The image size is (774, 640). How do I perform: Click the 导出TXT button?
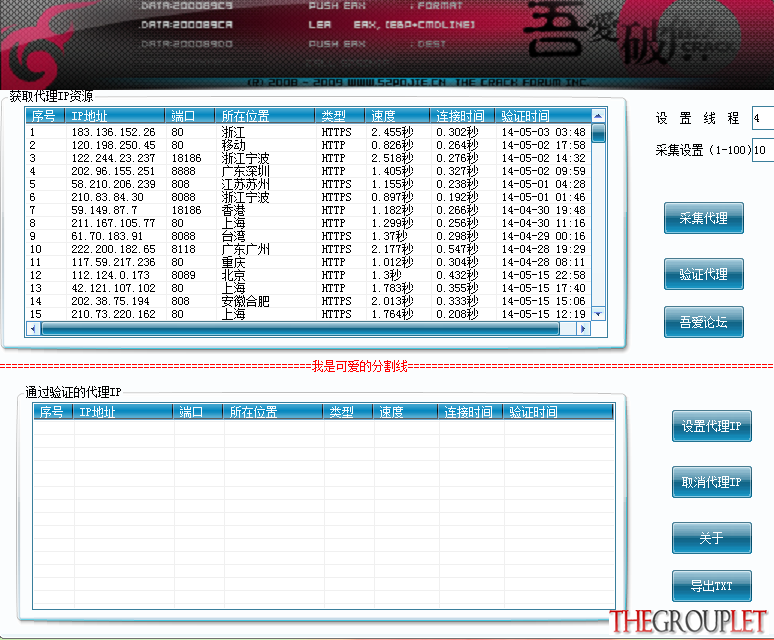[x=711, y=586]
